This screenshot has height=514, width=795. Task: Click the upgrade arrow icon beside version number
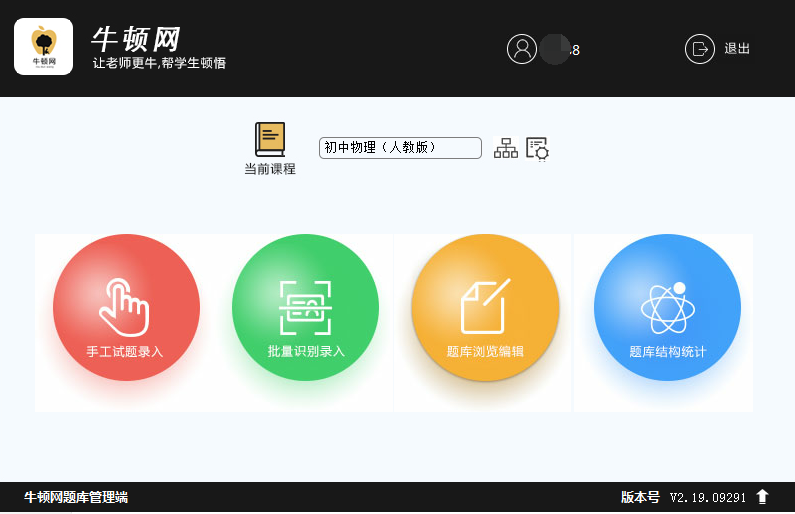(x=762, y=497)
